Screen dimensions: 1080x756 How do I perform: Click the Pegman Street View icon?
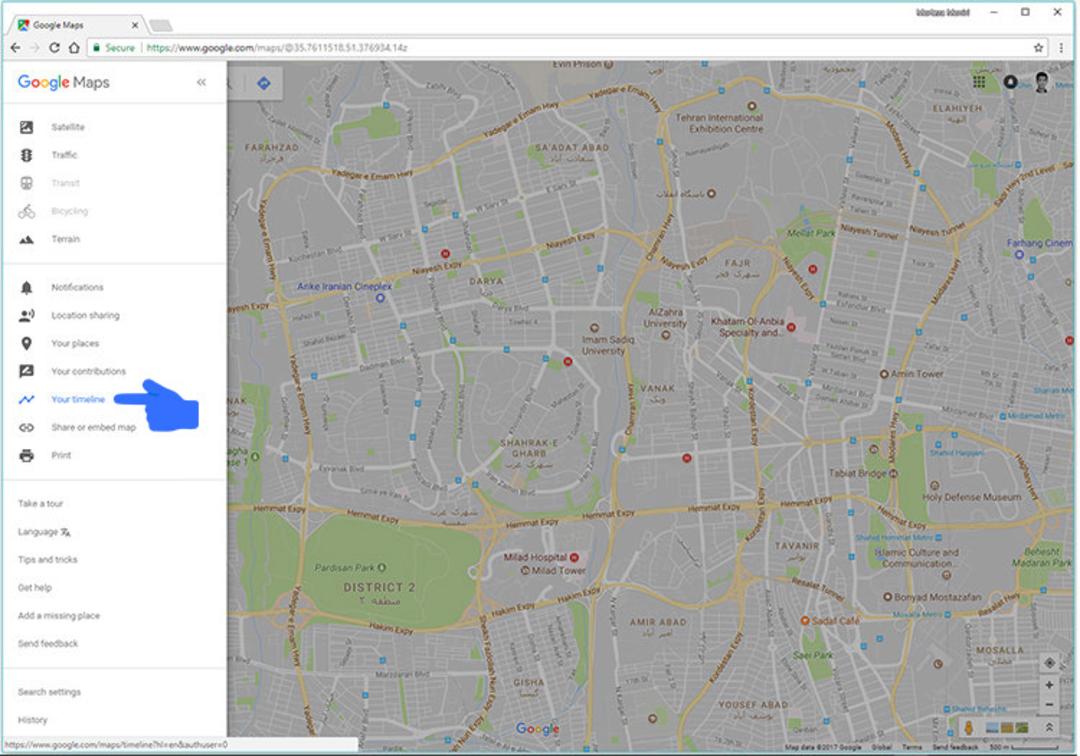(x=969, y=728)
